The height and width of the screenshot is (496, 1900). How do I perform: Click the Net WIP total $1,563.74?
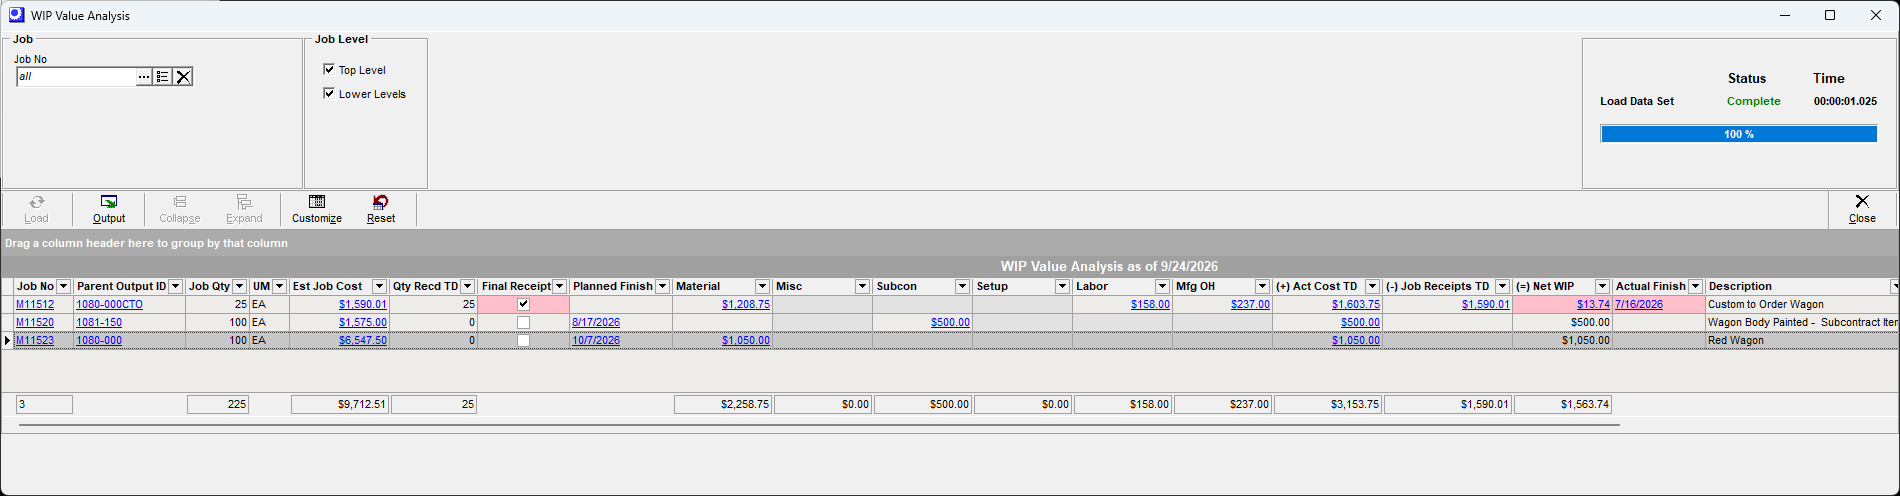pyautogui.click(x=1562, y=405)
